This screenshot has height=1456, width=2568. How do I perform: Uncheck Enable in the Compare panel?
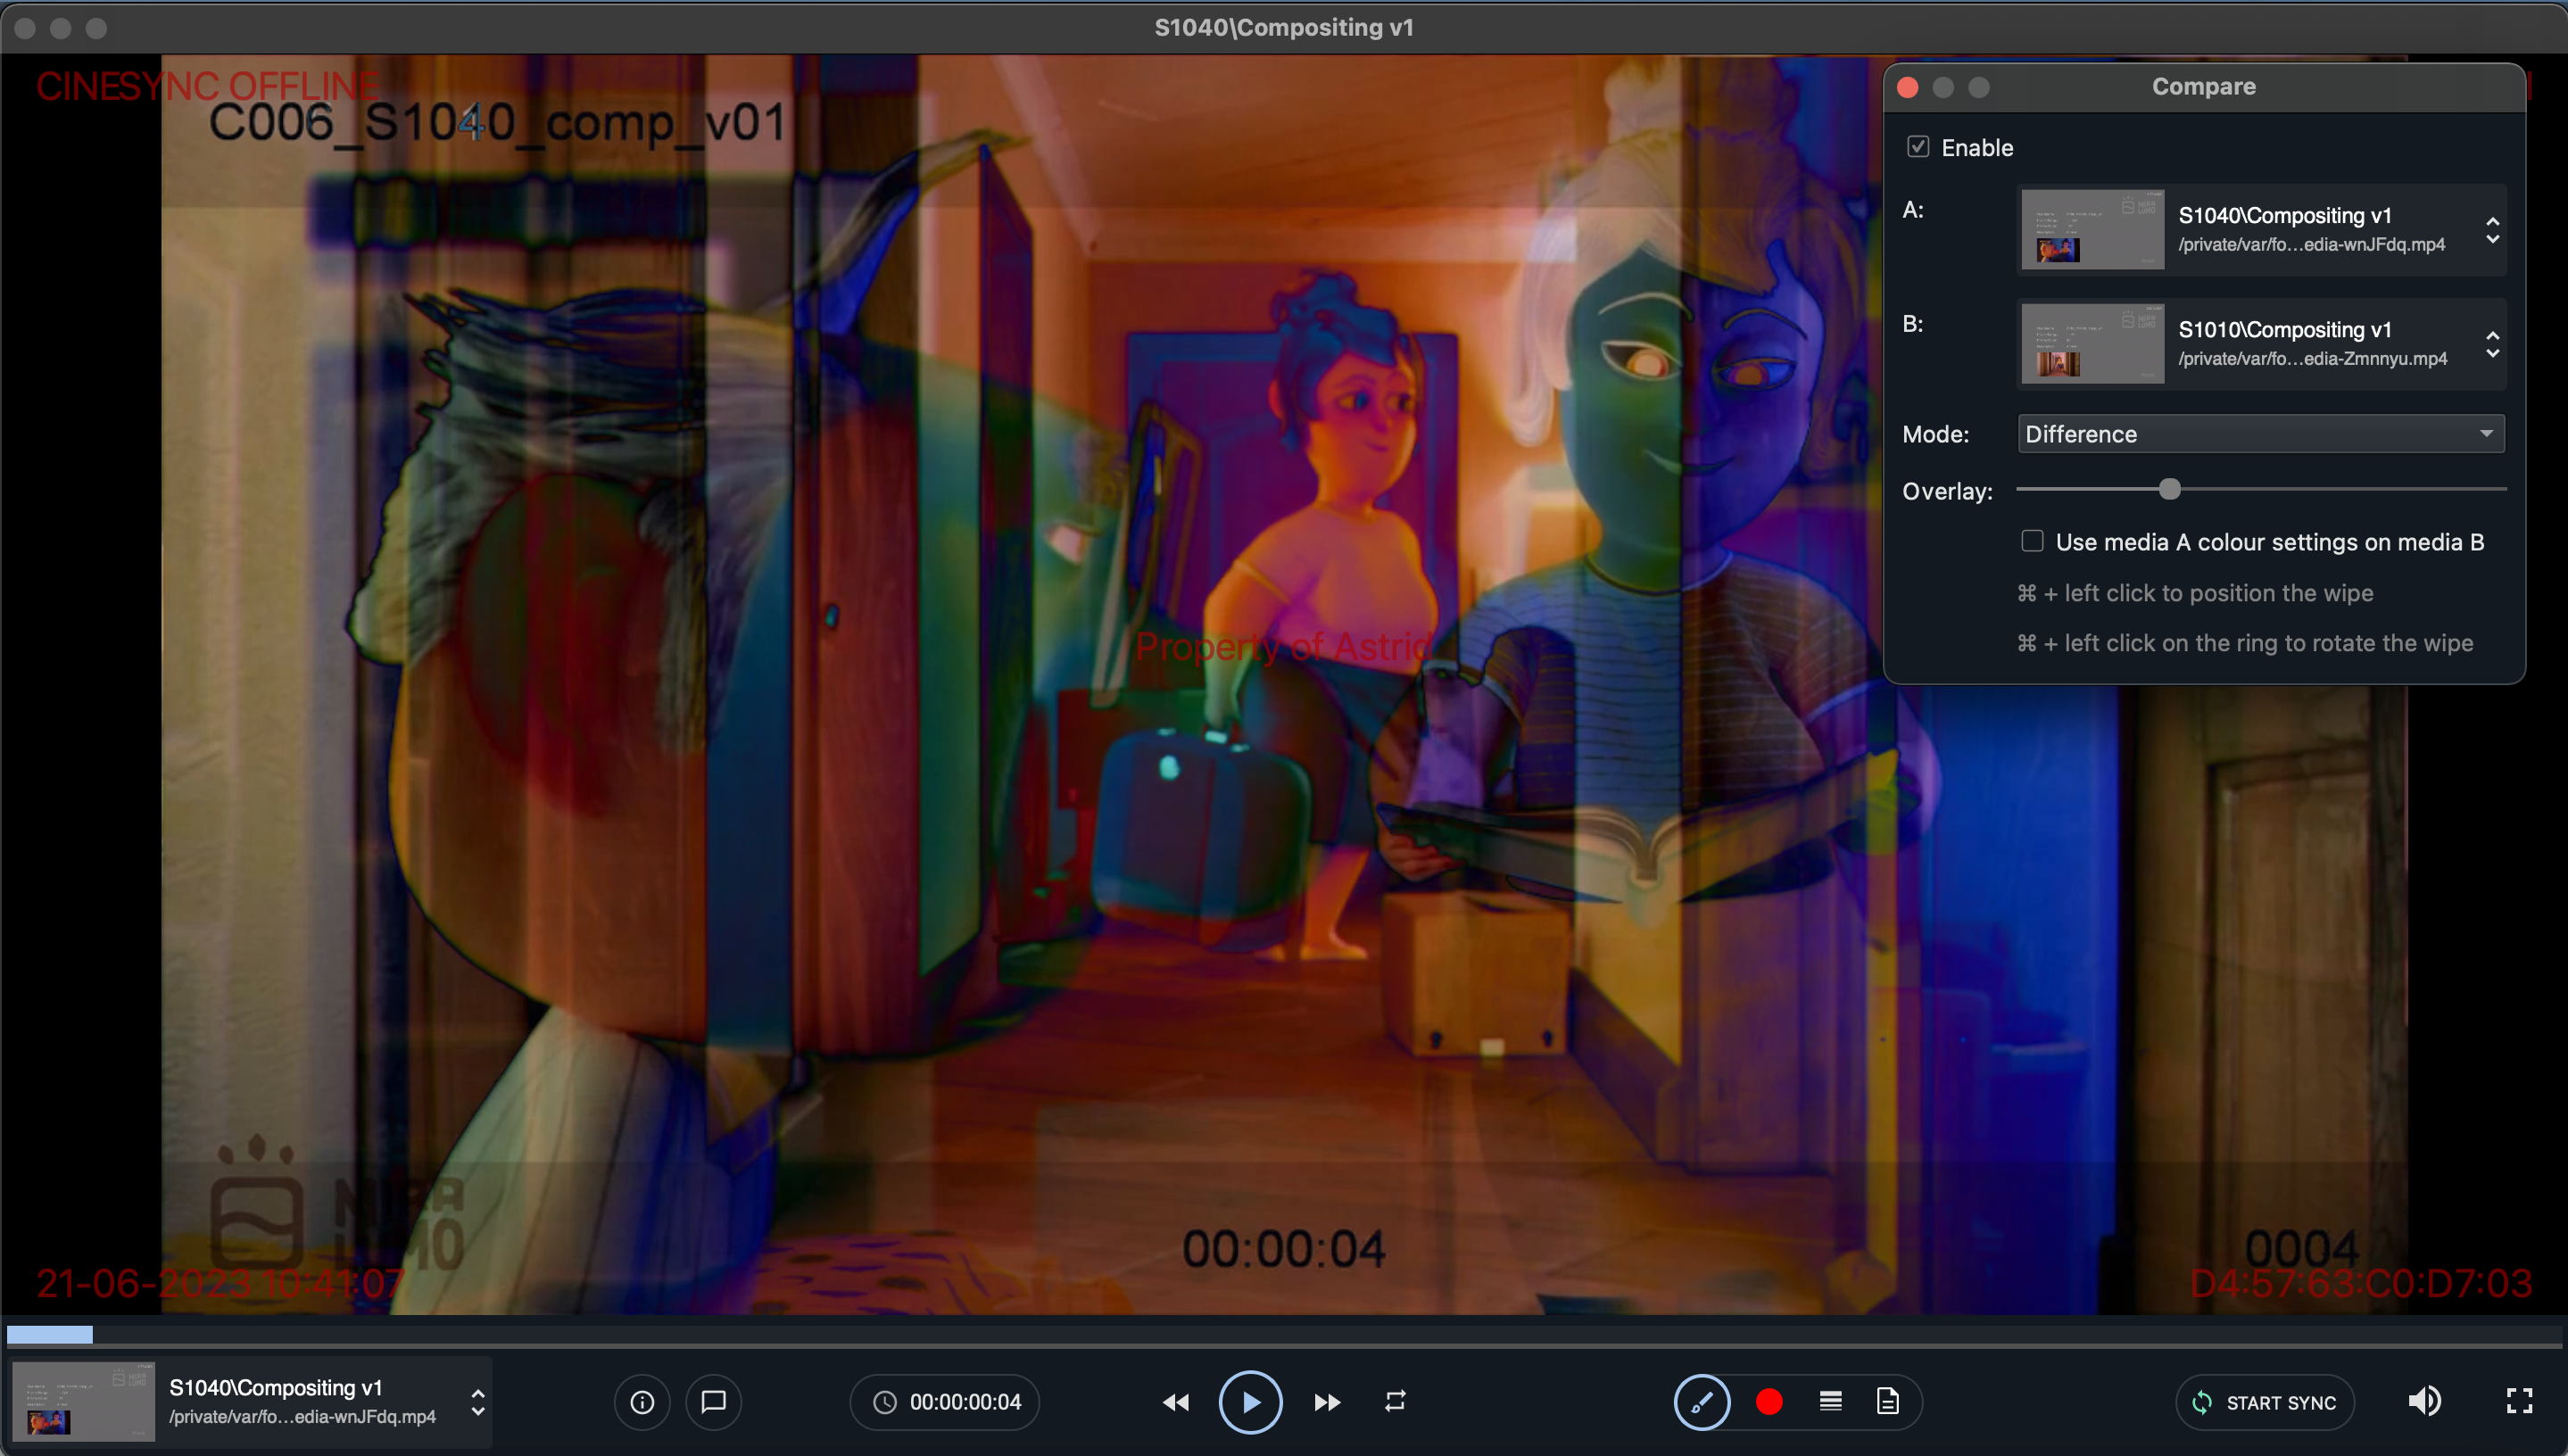click(1917, 147)
